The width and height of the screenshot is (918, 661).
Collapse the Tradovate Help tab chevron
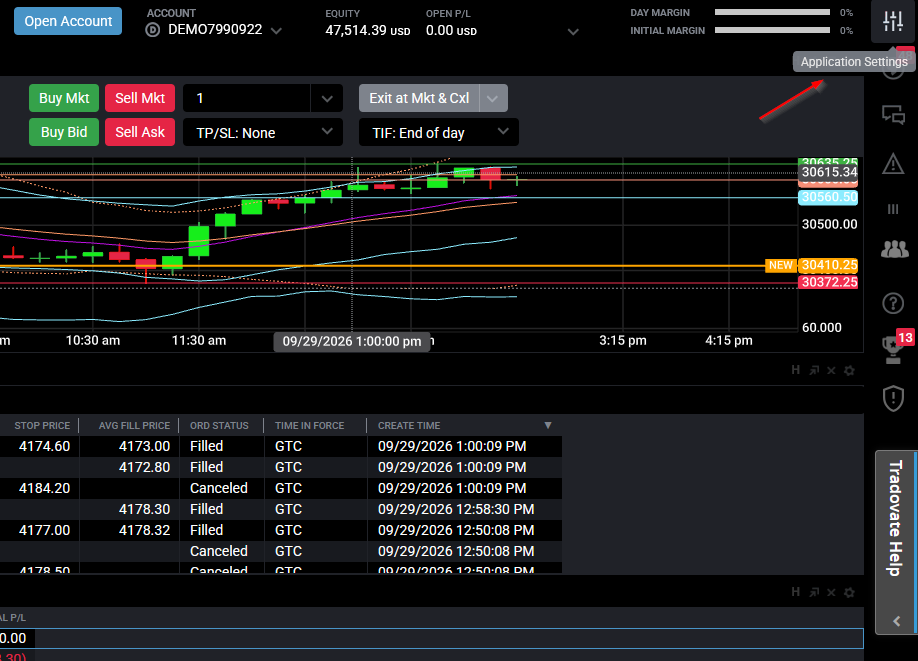[896, 621]
